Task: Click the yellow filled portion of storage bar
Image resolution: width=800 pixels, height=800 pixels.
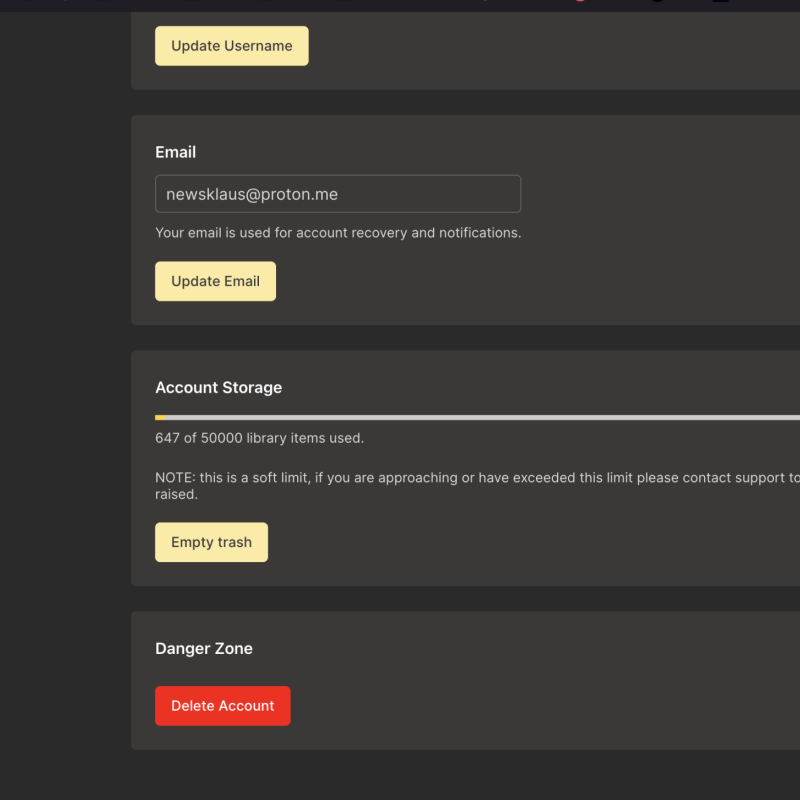Action: point(160,417)
